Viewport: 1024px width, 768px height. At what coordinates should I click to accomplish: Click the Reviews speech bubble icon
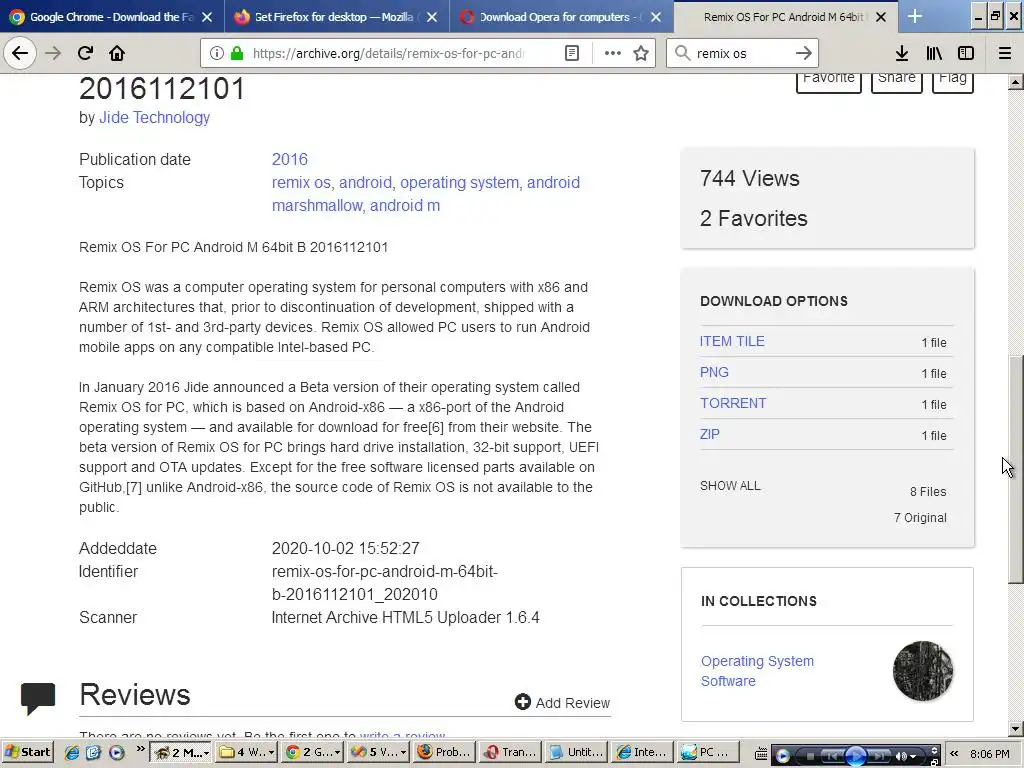coord(38,698)
